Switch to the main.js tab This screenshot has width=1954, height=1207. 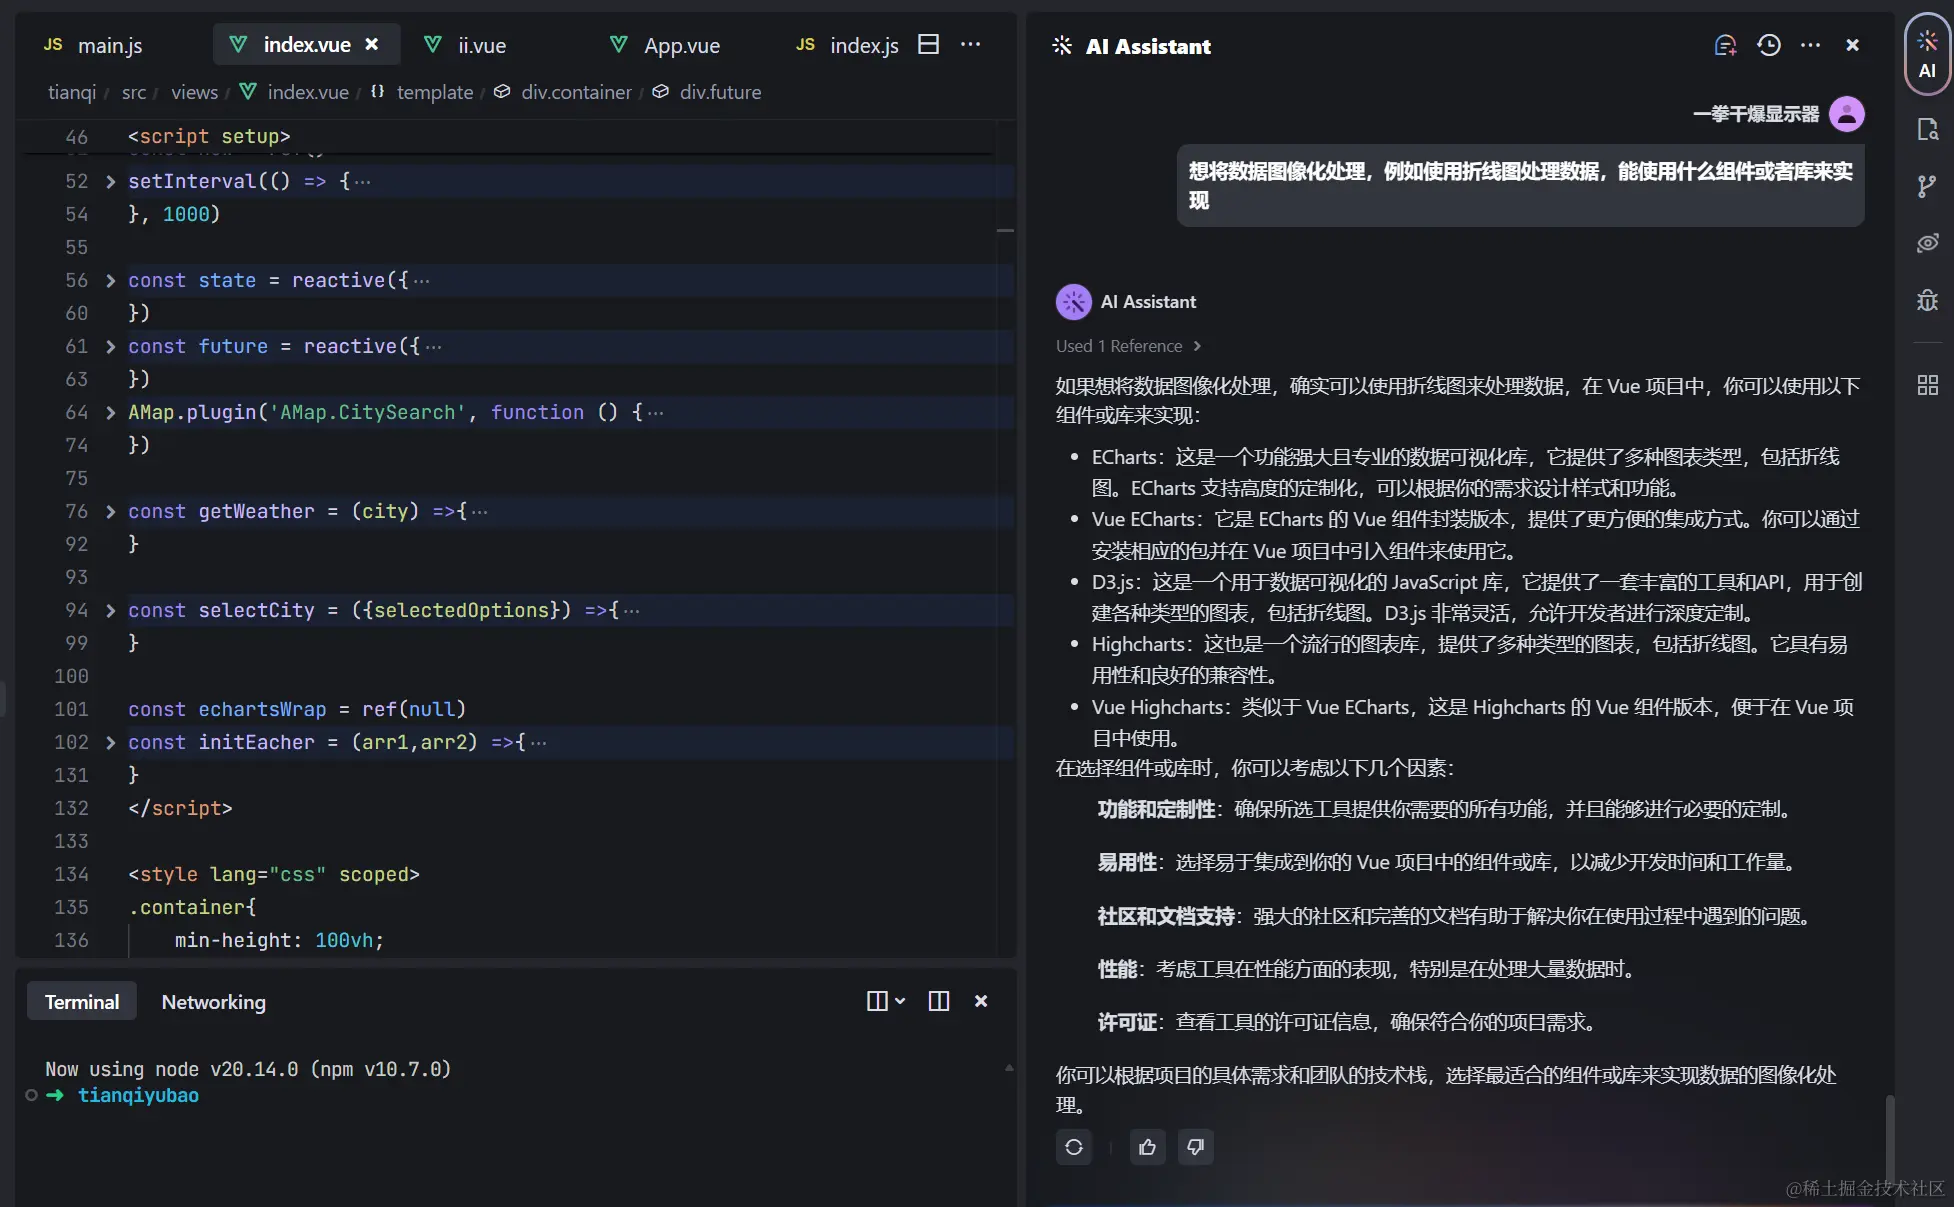click(109, 45)
